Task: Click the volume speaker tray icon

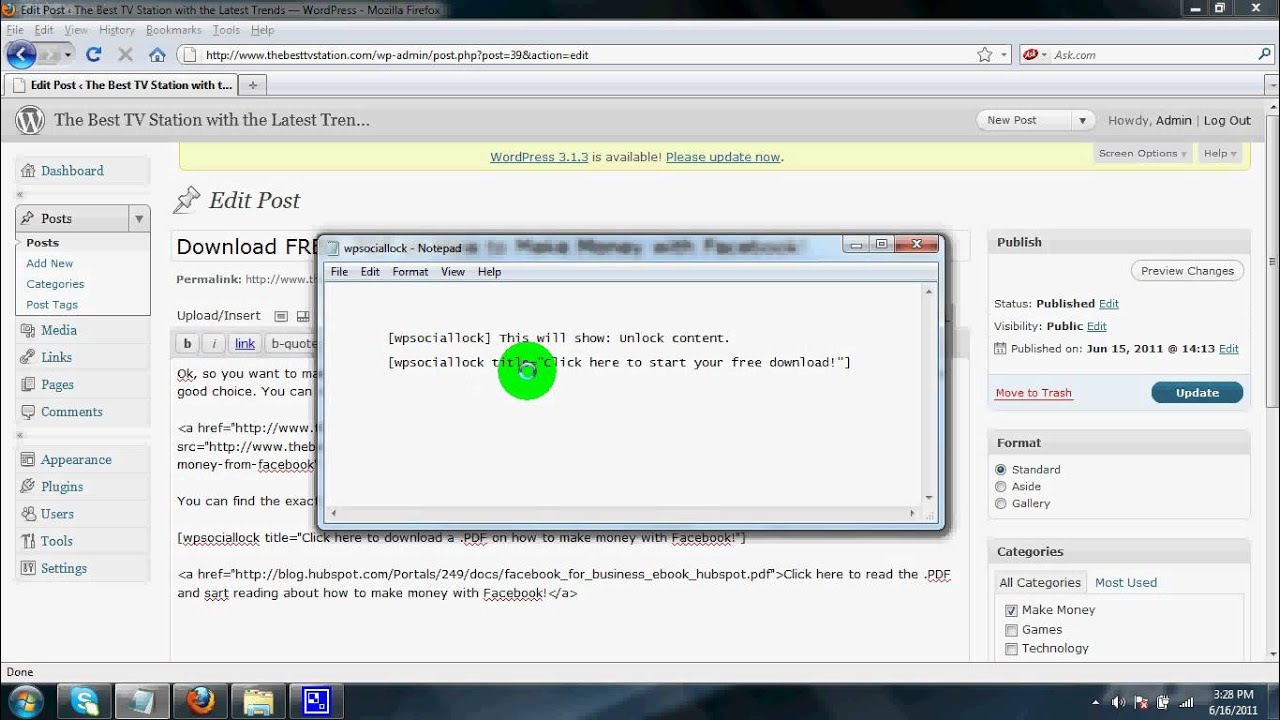Action: (x=1118, y=702)
